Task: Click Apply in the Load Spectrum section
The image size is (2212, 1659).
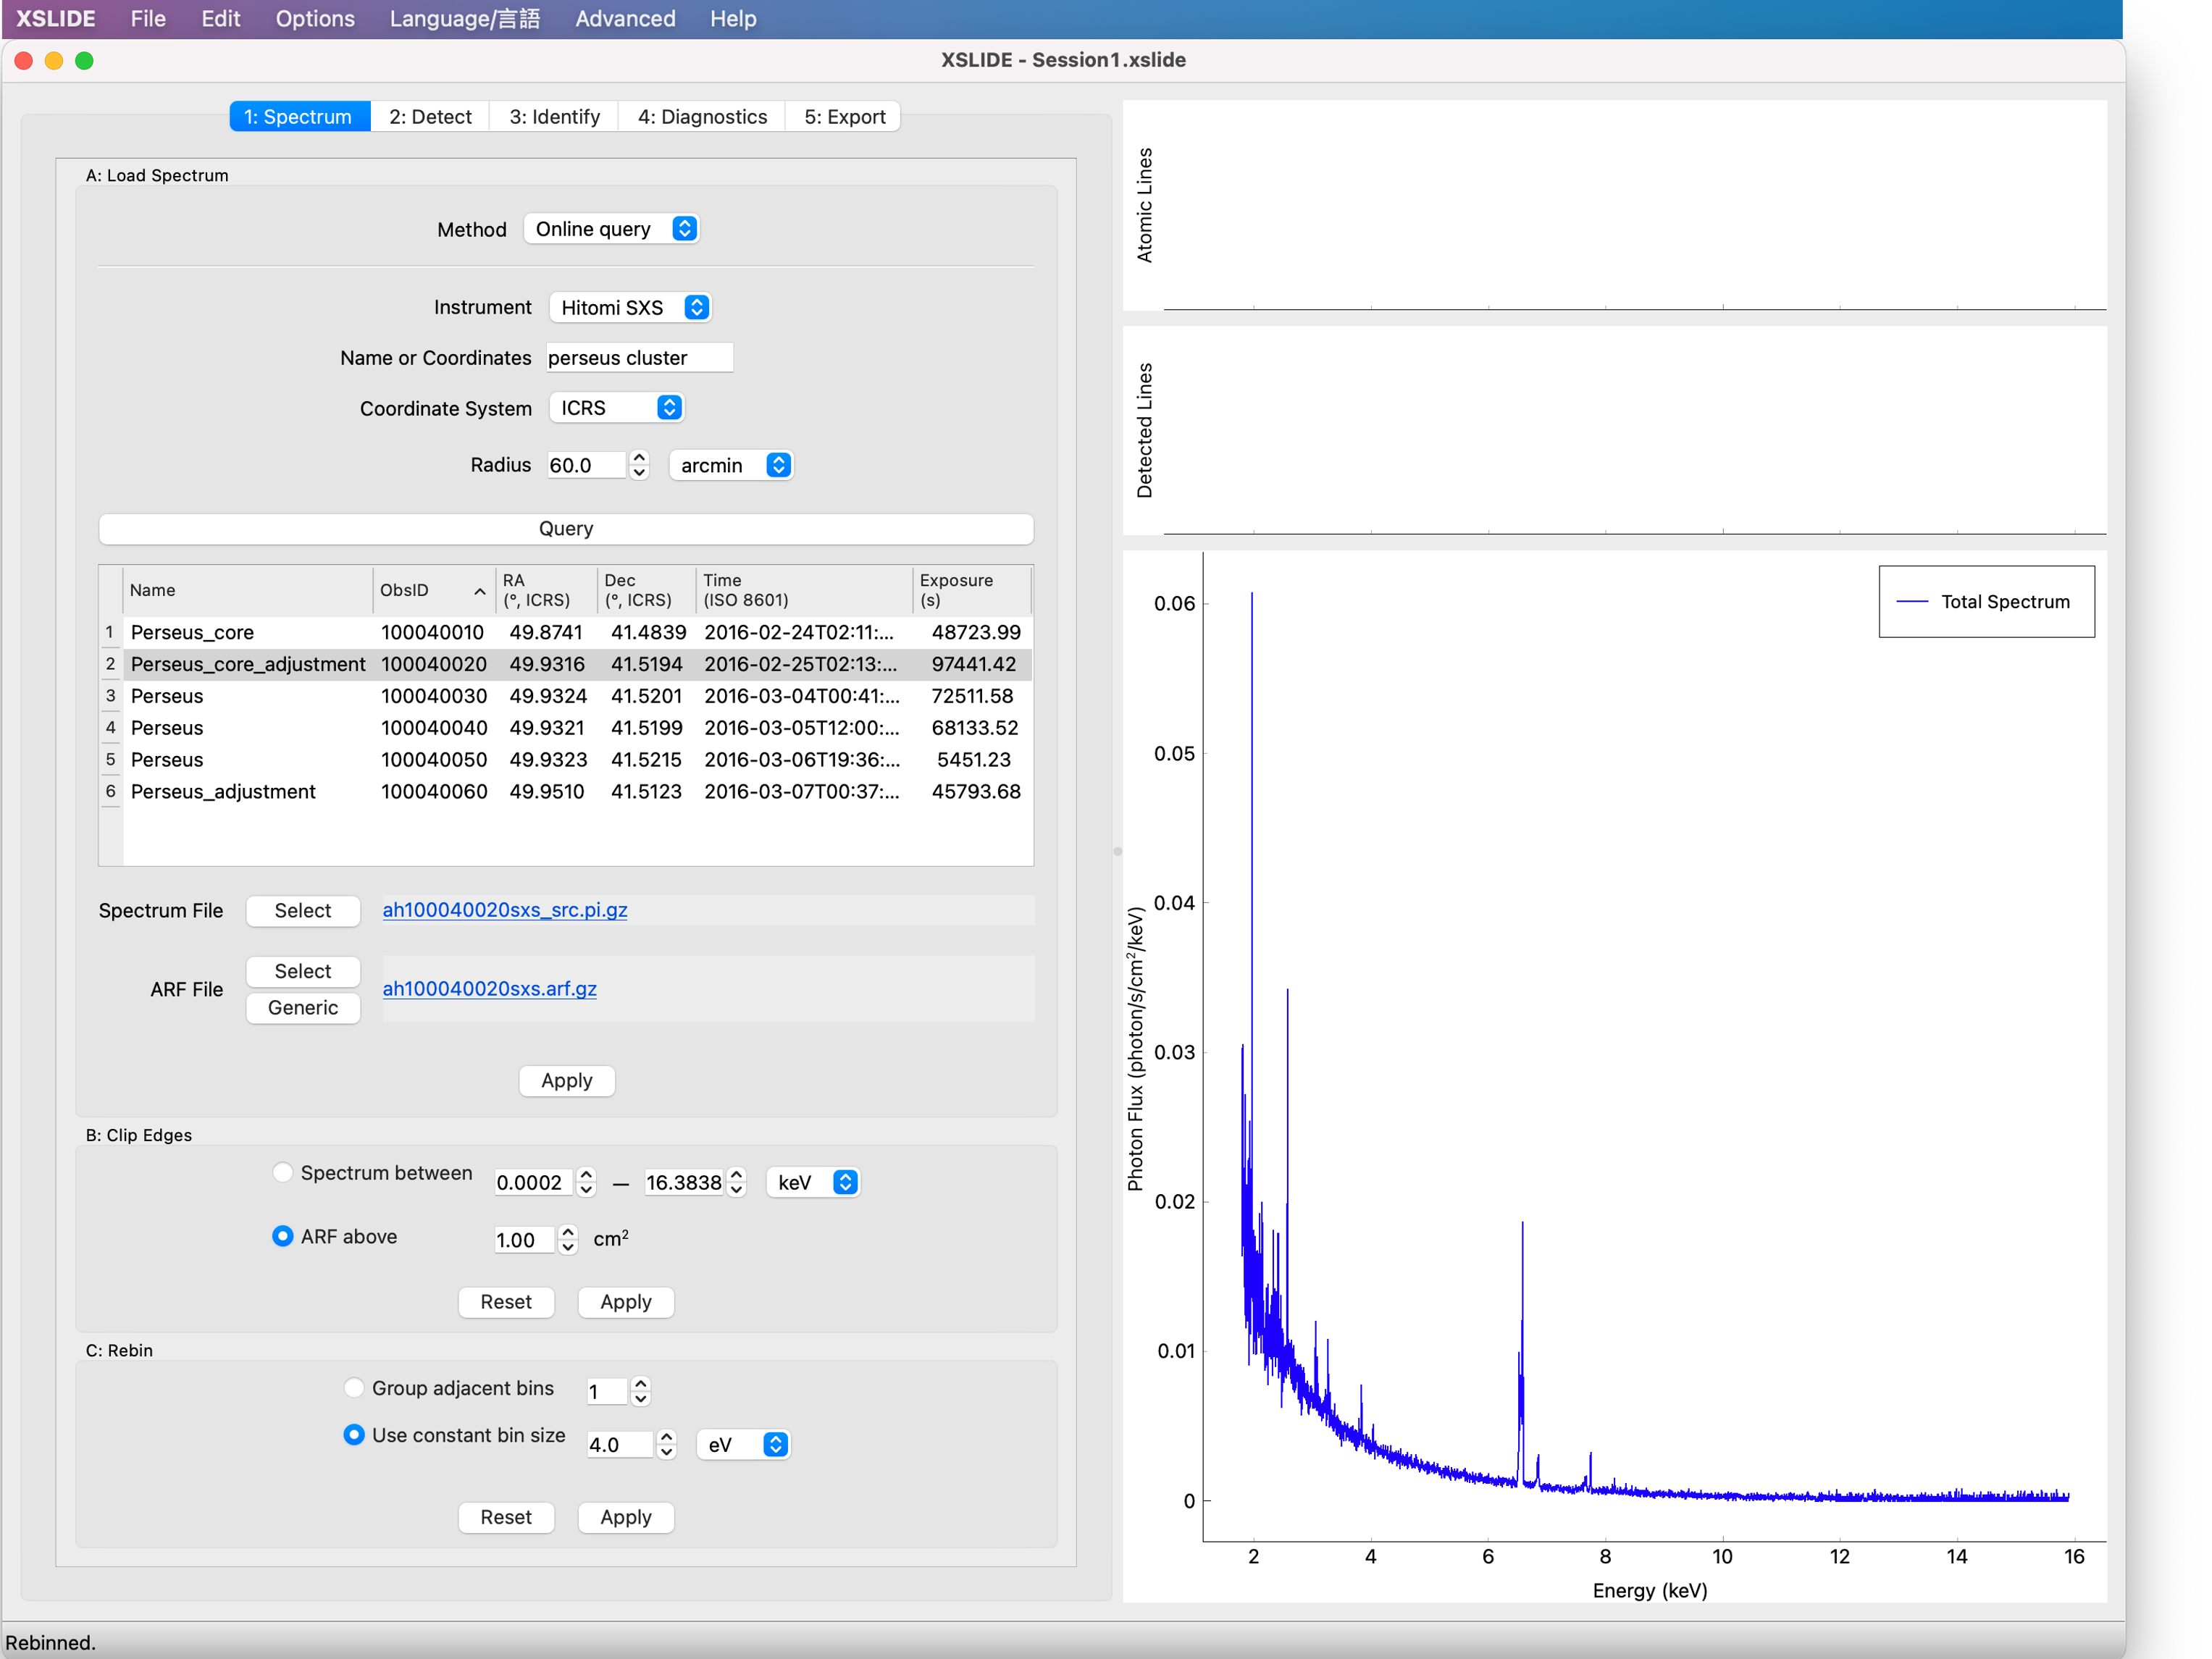Action: (567, 1080)
